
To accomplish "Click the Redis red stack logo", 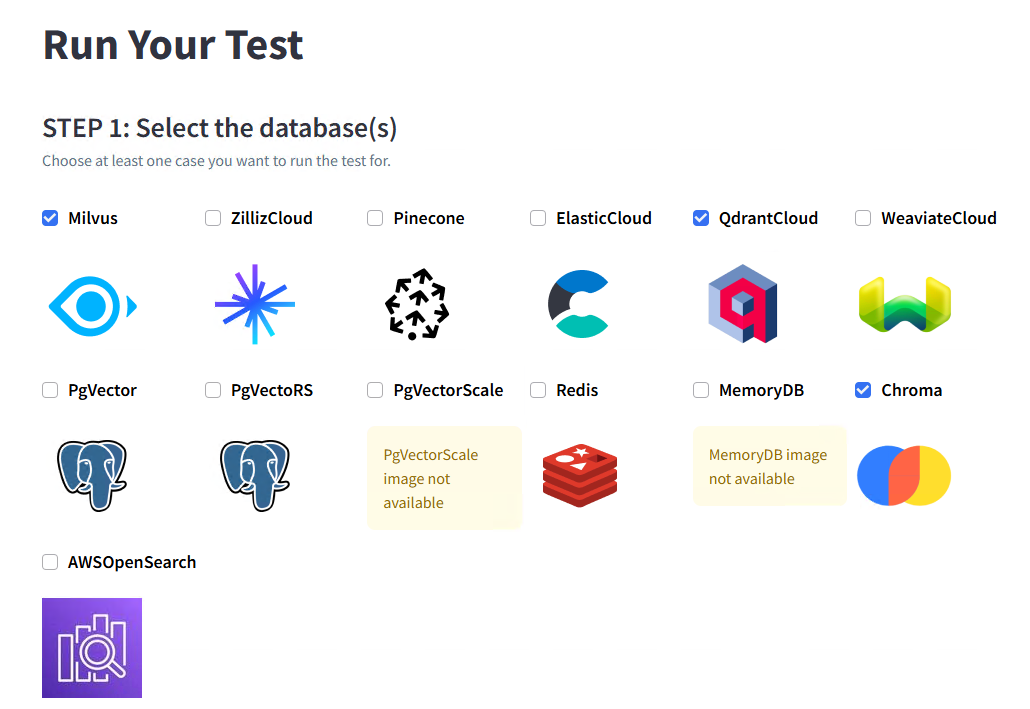I will pyautogui.click(x=580, y=475).
